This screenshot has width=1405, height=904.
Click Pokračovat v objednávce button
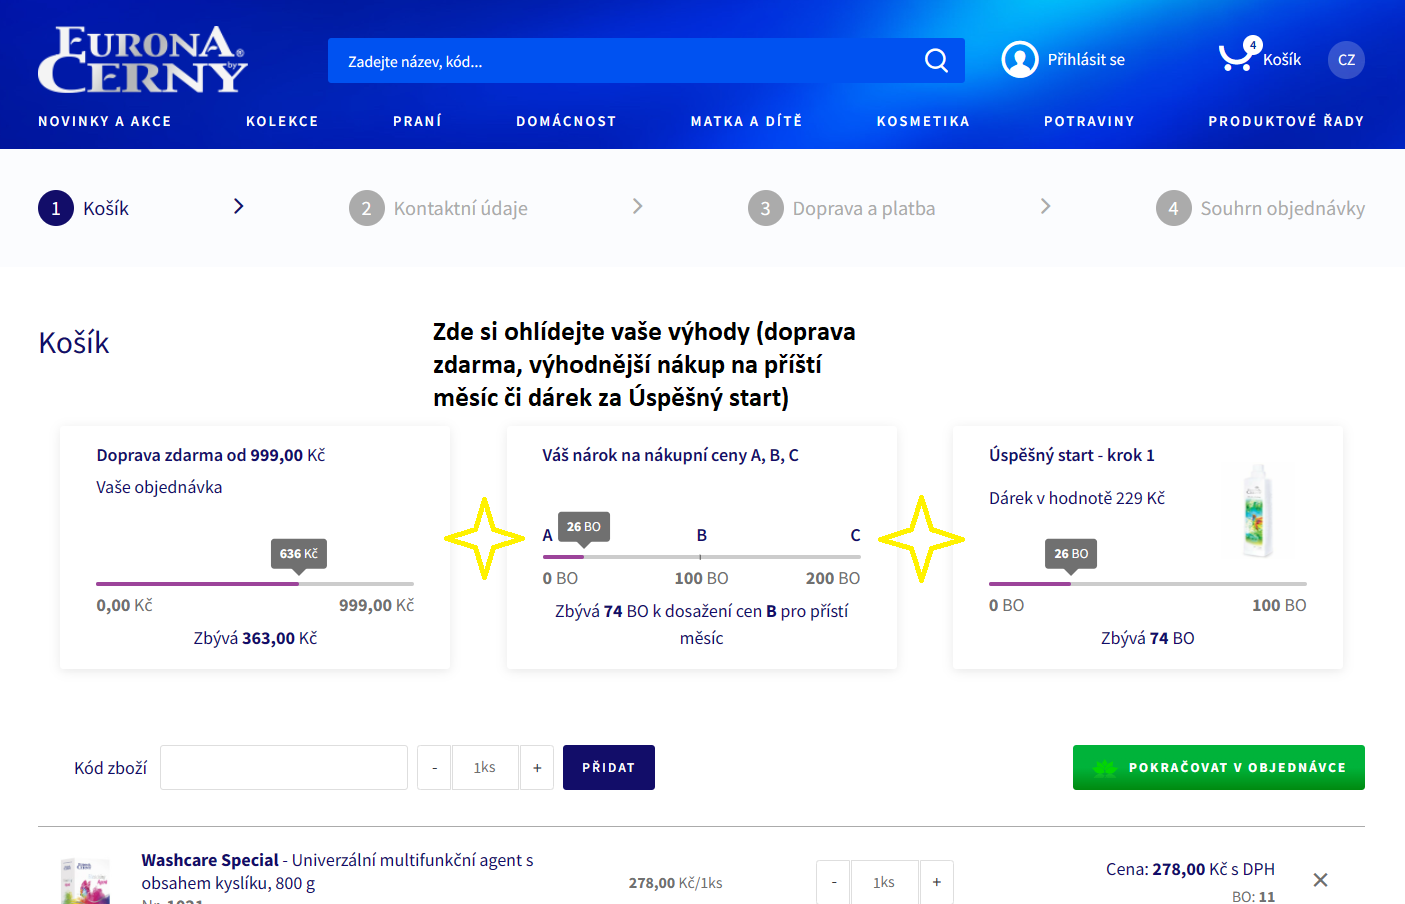point(1218,768)
